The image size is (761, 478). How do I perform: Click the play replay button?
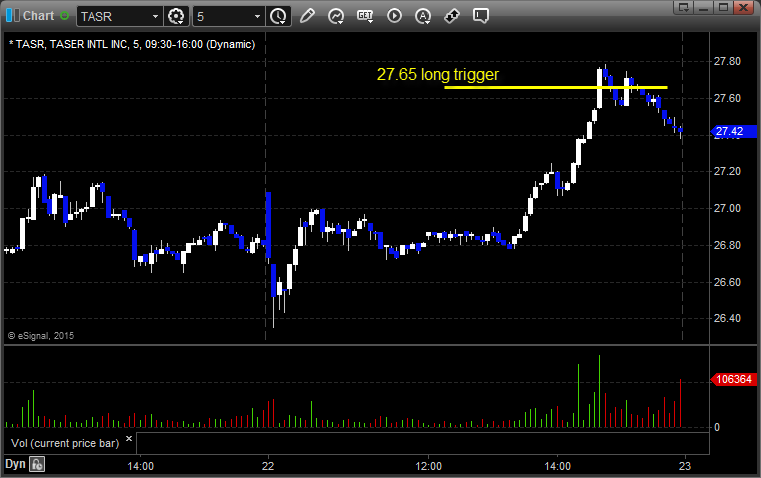click(394, 16)
